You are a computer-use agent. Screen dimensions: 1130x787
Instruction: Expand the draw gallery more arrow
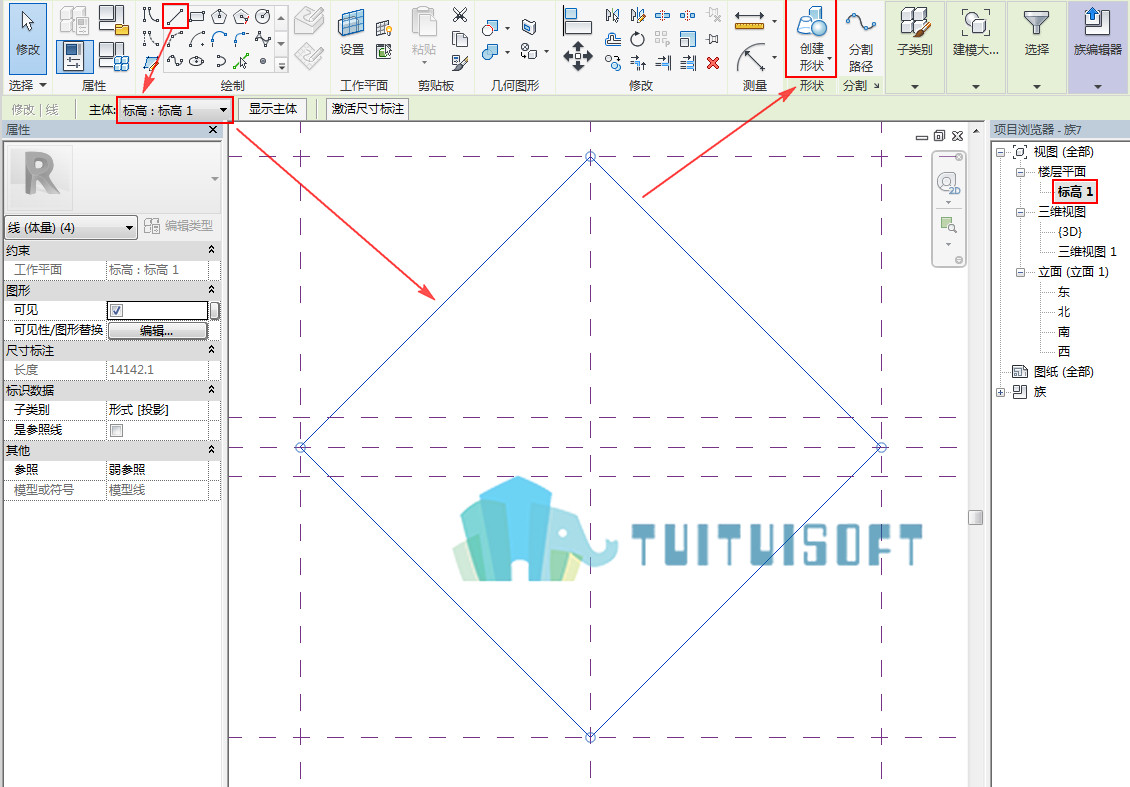pos(282,65)
